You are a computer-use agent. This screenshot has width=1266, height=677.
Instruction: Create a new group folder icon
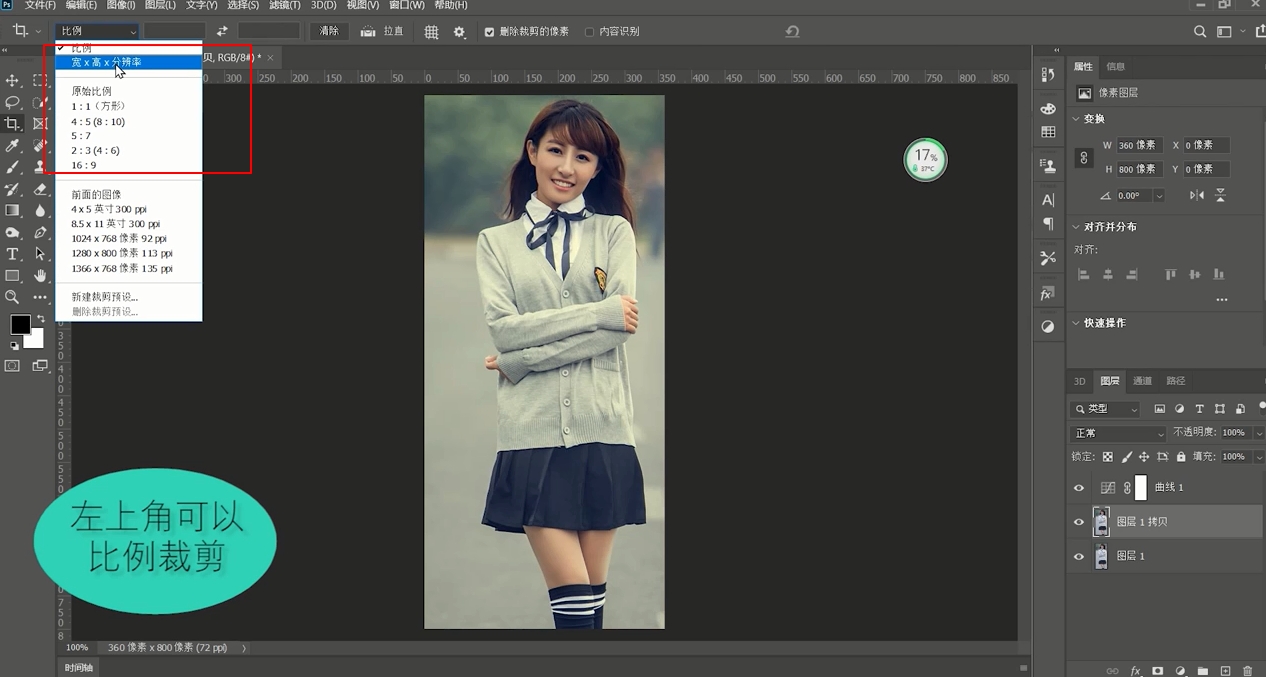pos(1203,671)
